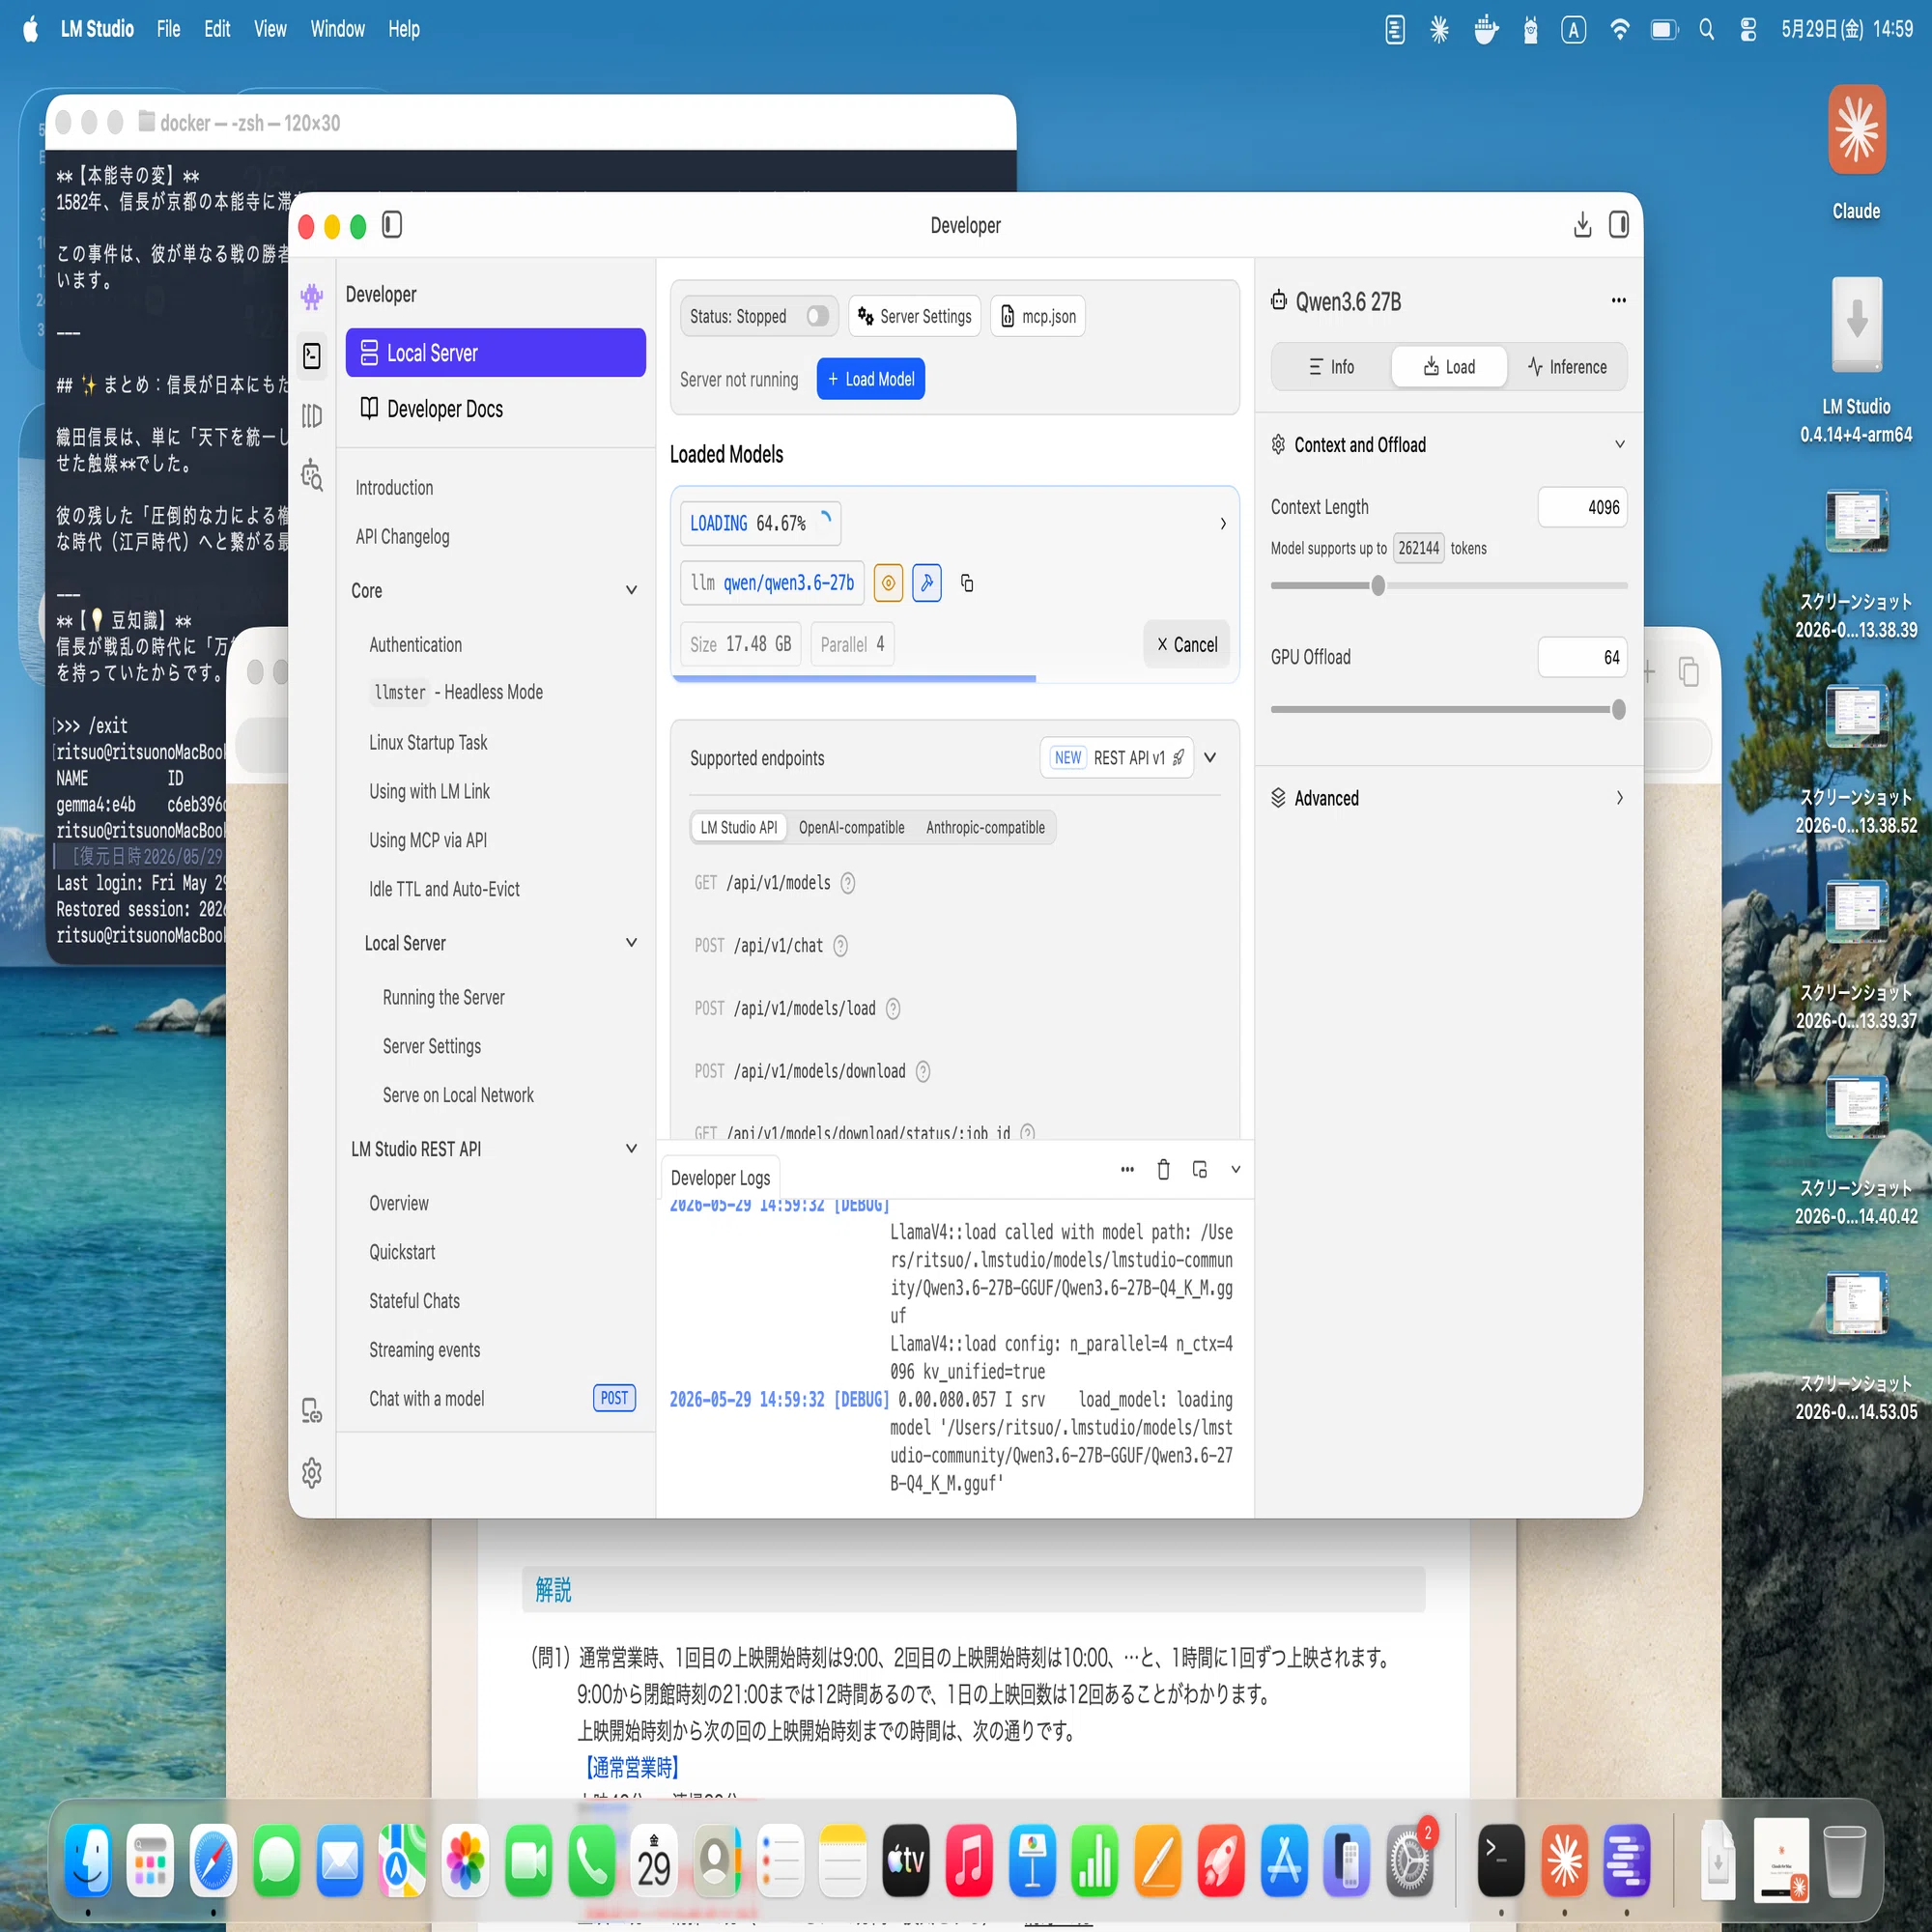Open the Chat view from the purple robot icon
The height and width of the screenshot is (1932, 1932).
[312, 296]
